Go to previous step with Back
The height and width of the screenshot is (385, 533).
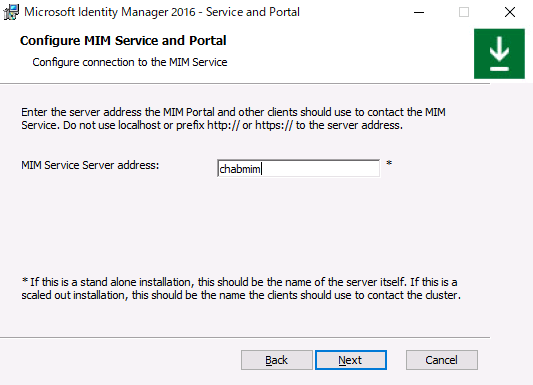276,360
